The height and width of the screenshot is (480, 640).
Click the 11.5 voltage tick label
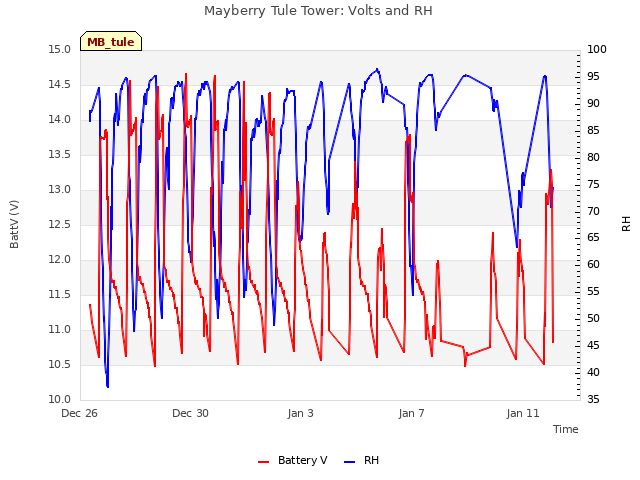[60, 295]
